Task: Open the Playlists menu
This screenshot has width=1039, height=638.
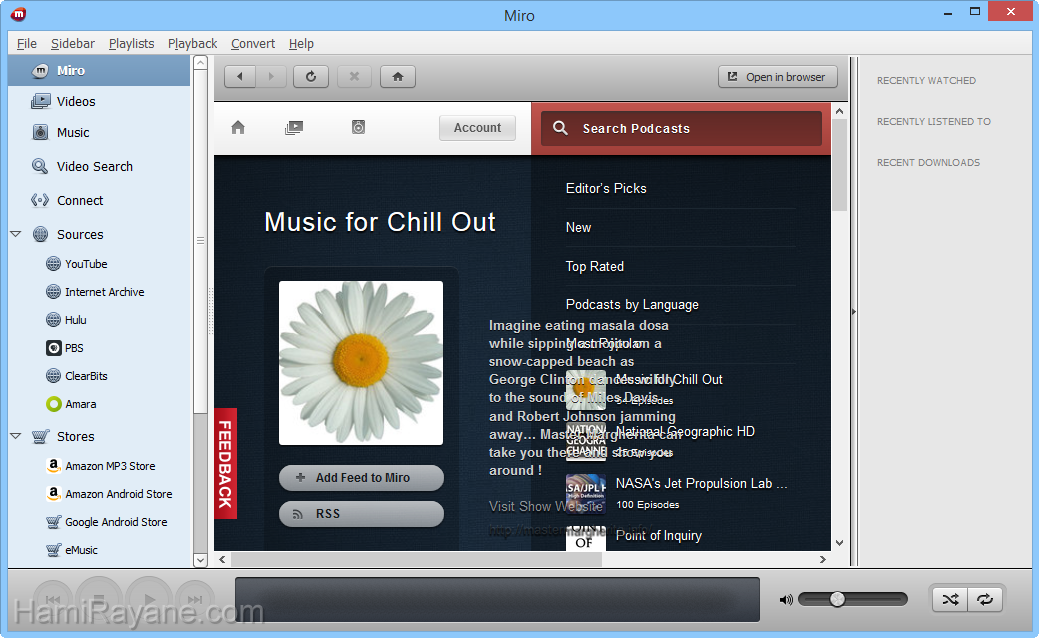Action: click(131, 44)
